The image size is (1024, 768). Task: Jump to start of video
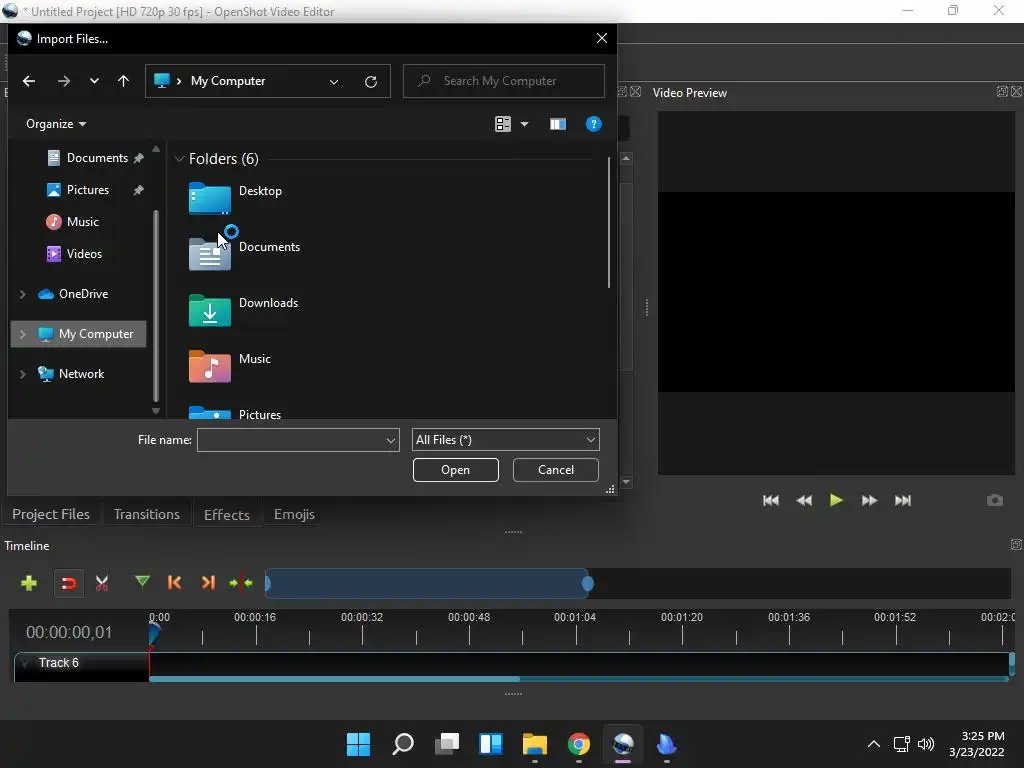pyautogui.click(x=771, y=500)
